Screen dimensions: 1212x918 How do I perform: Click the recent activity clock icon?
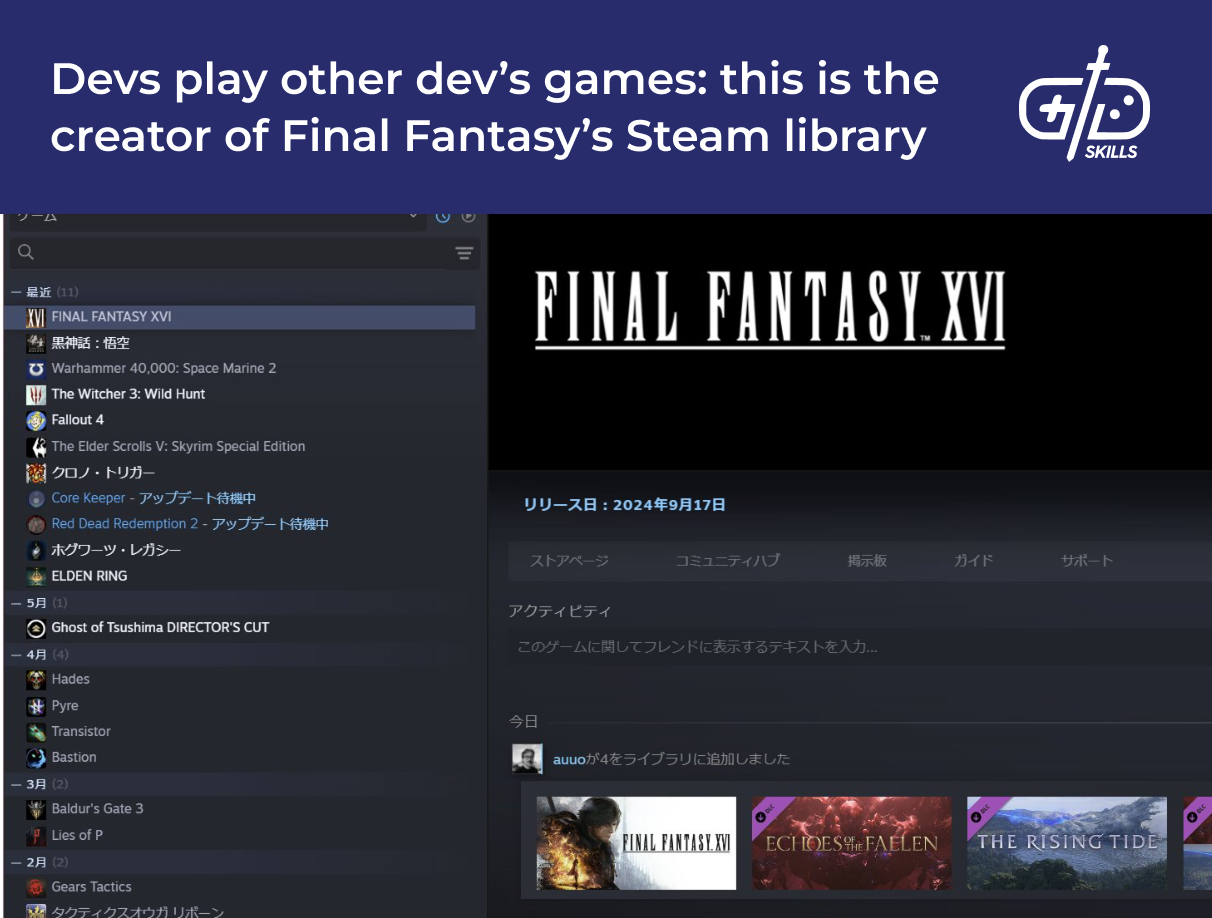443,216
